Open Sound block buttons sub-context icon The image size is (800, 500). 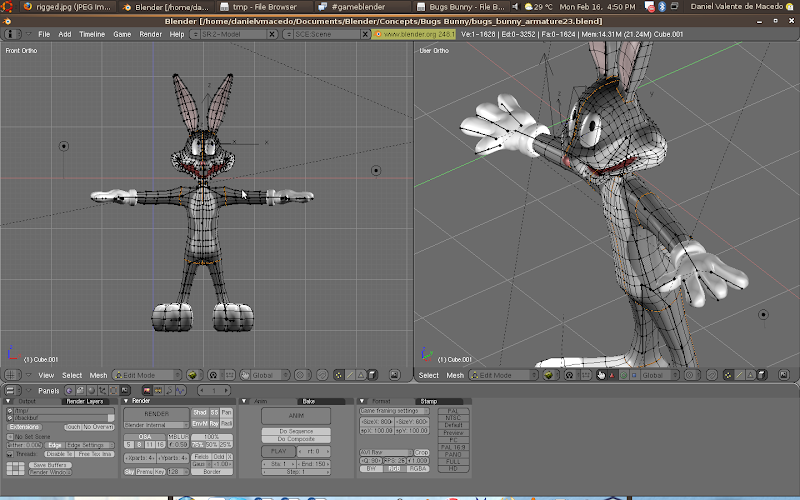tap(180, 391)
